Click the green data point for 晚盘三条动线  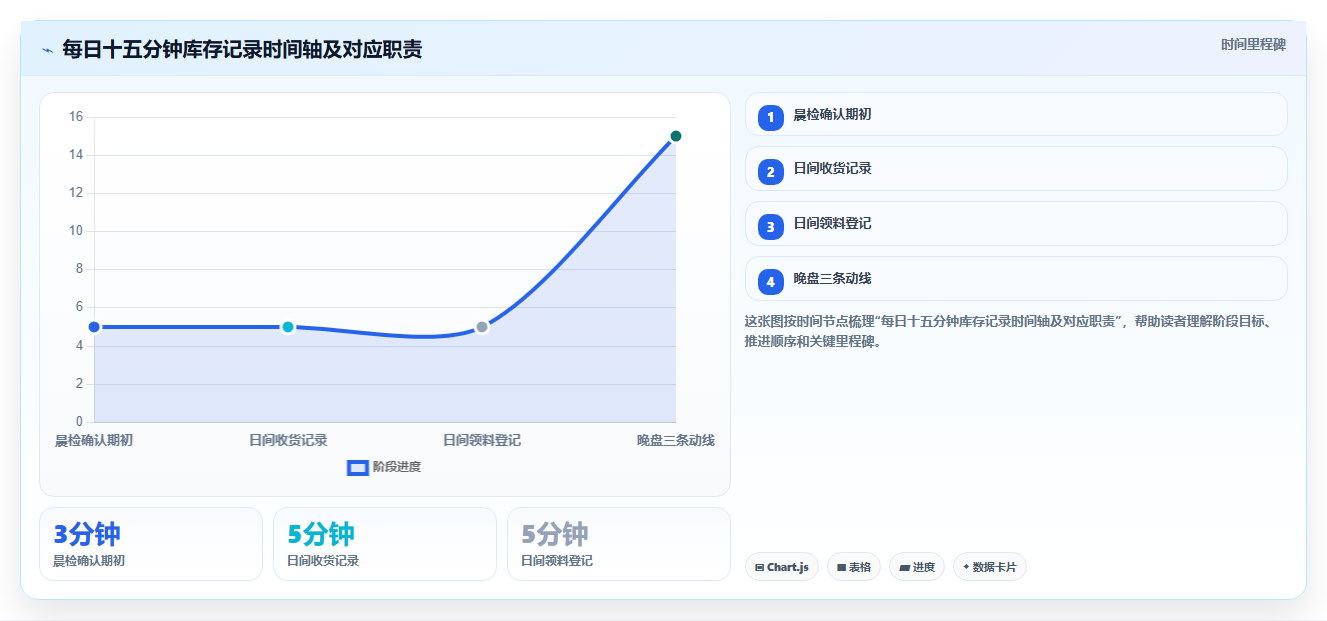[x=676, y=136]
